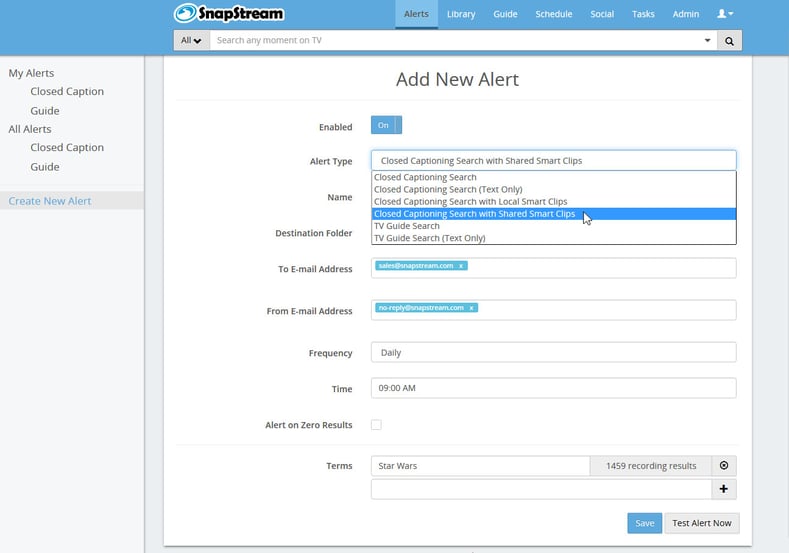Screen dimensions: 789x553
Task: Open Create New Alert in sidebar
Action: pos(50,201)
